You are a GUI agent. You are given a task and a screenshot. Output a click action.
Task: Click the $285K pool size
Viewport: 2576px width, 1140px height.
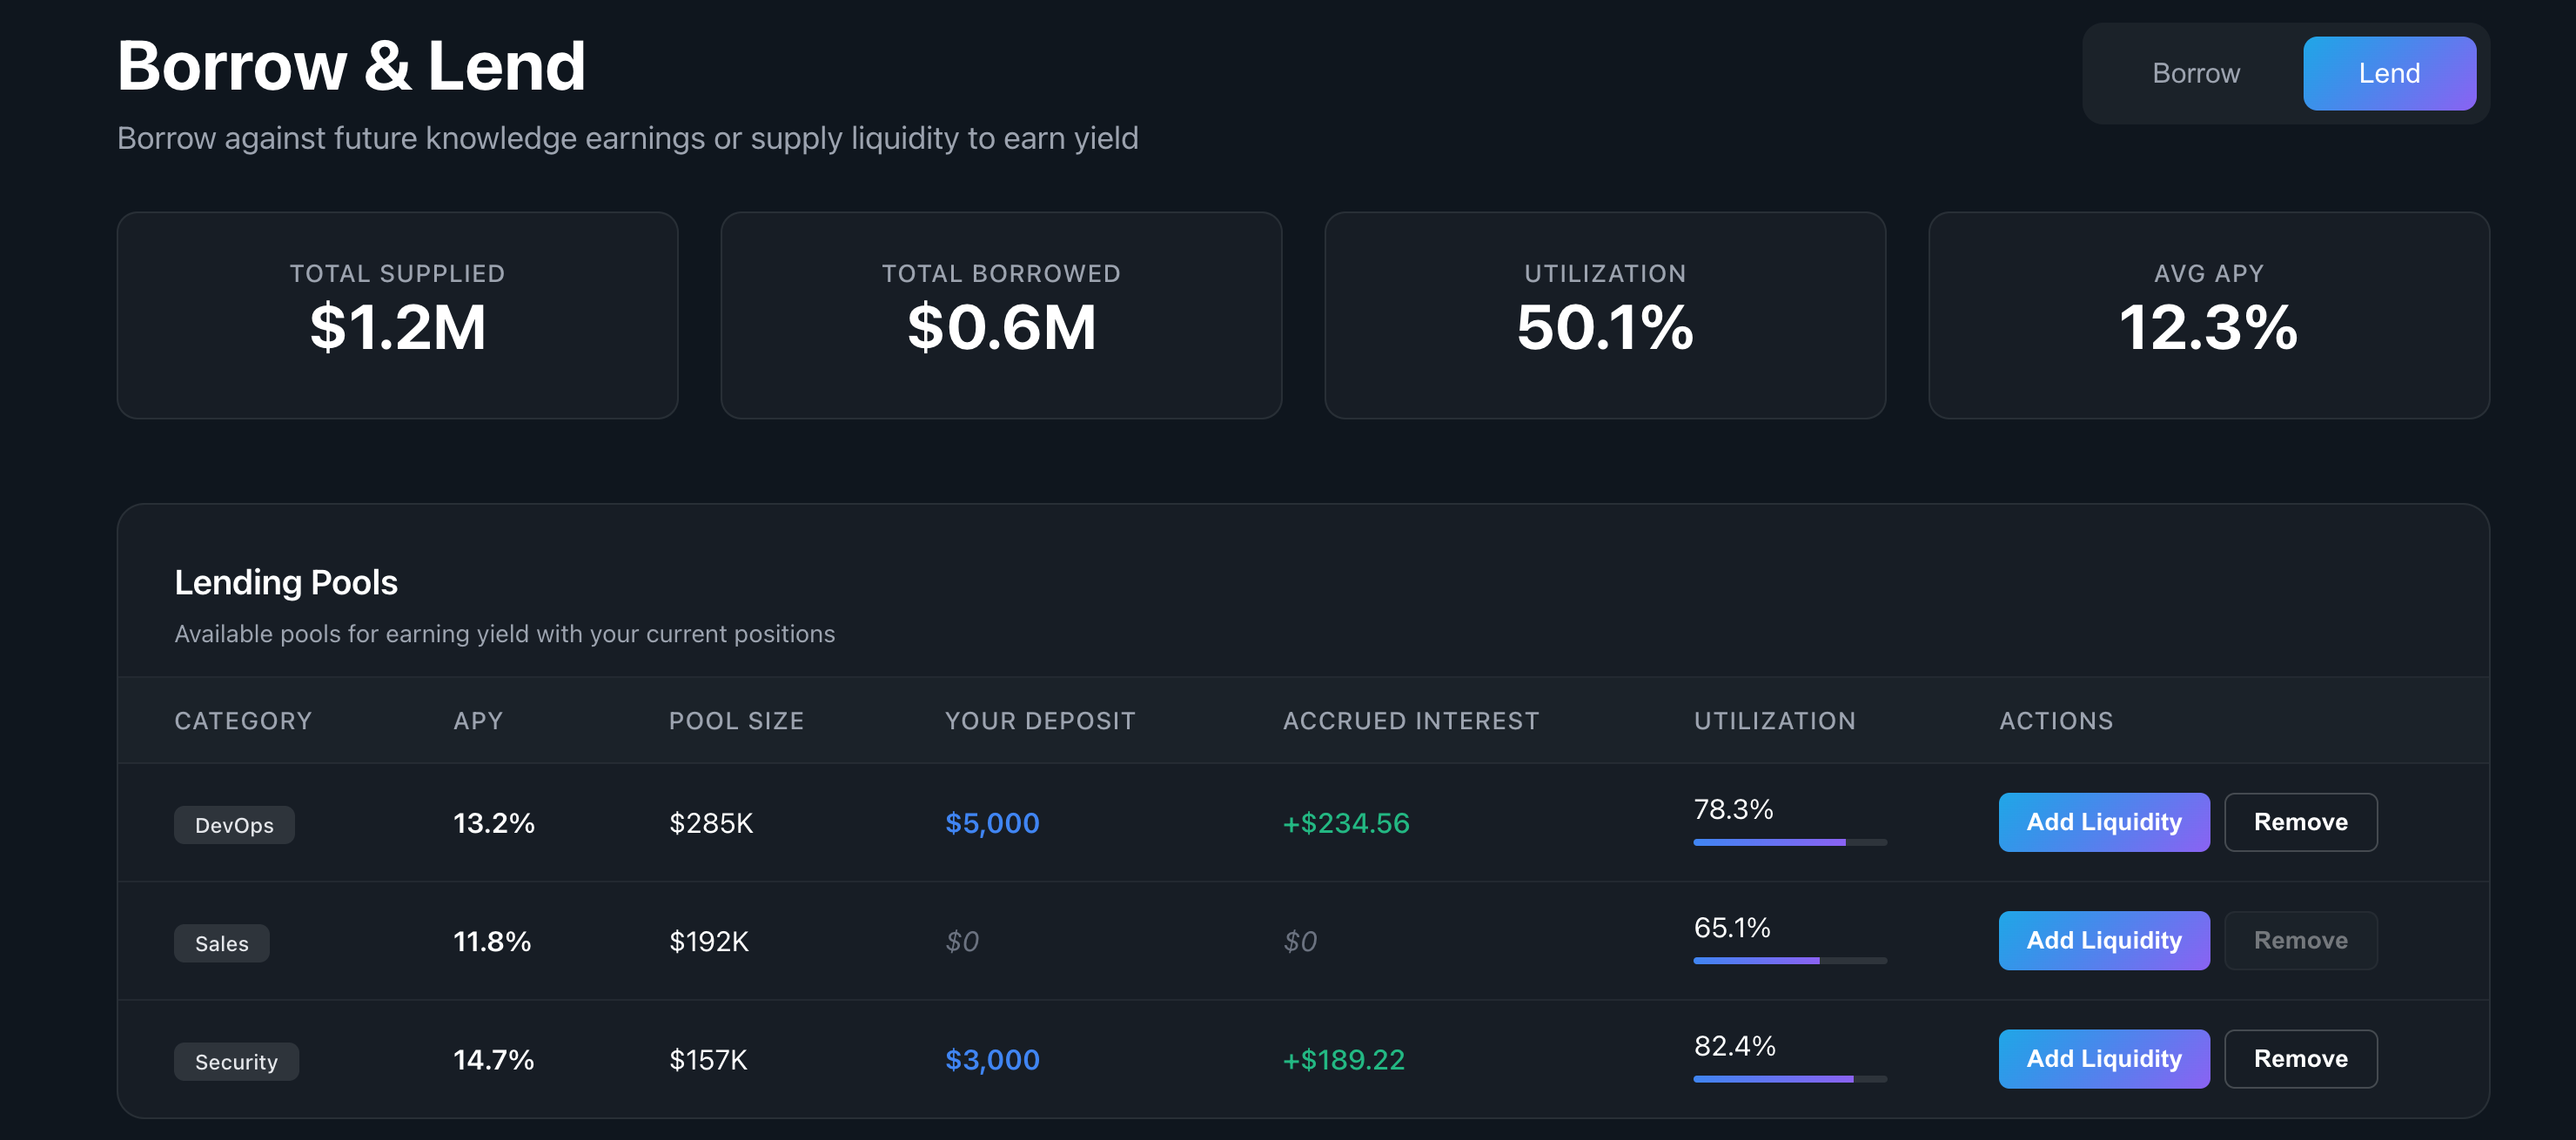point(710,823)
